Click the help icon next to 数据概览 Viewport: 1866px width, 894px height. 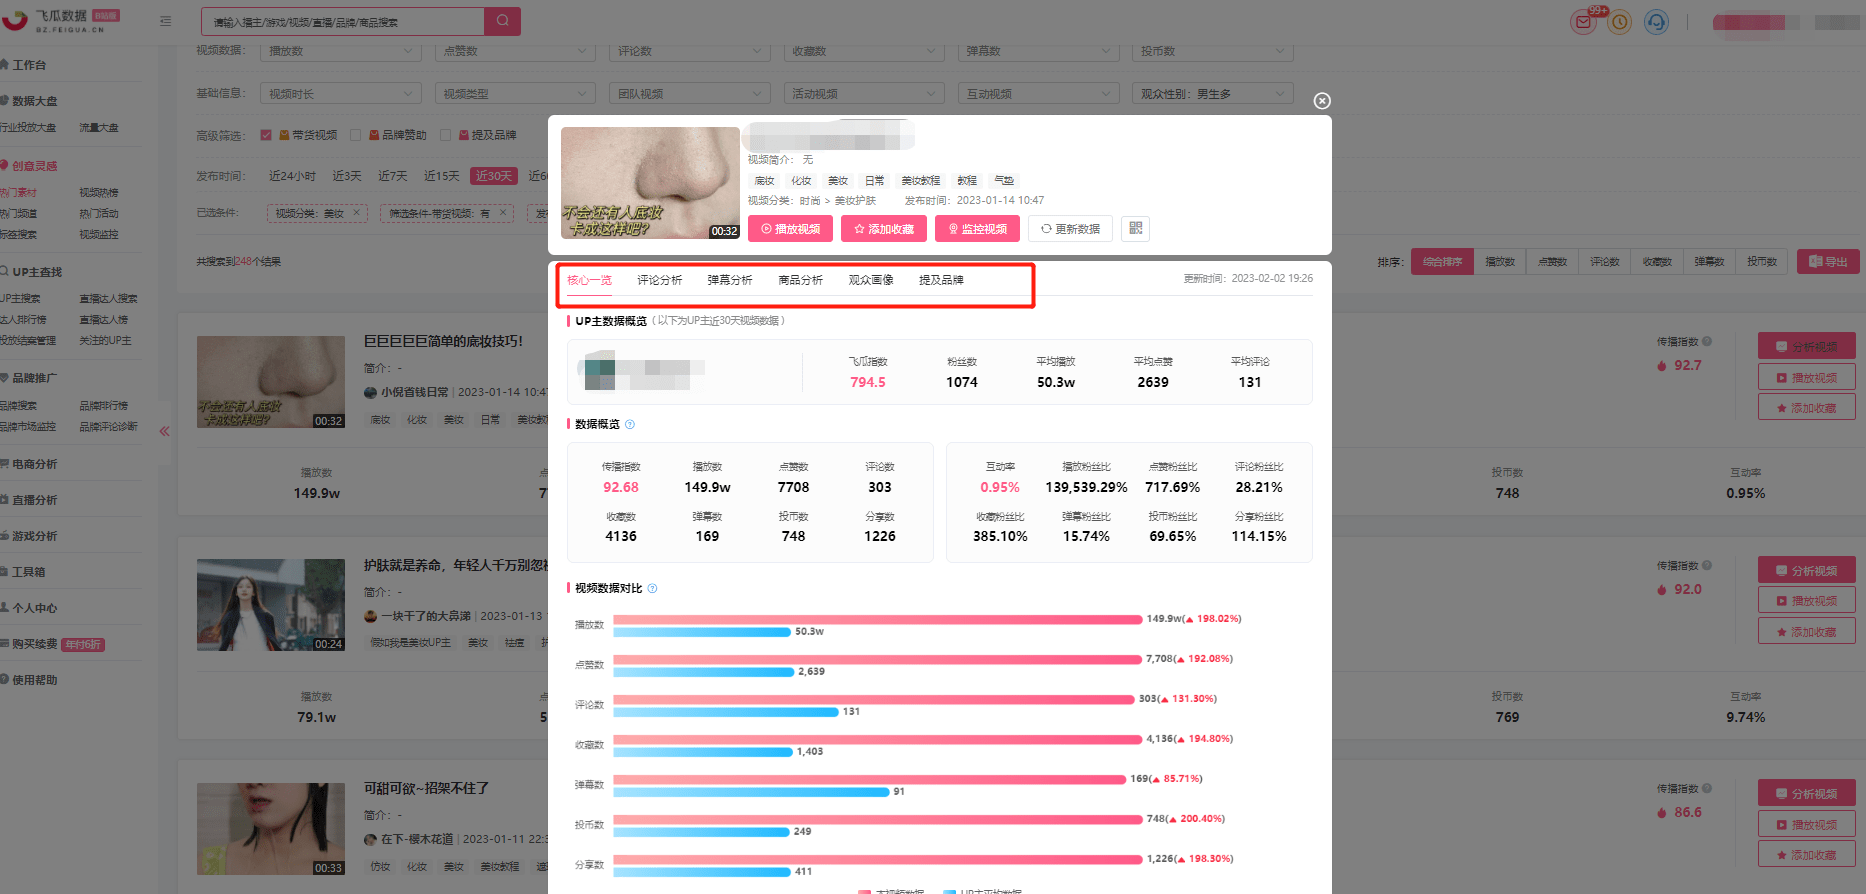coord(630,425)
